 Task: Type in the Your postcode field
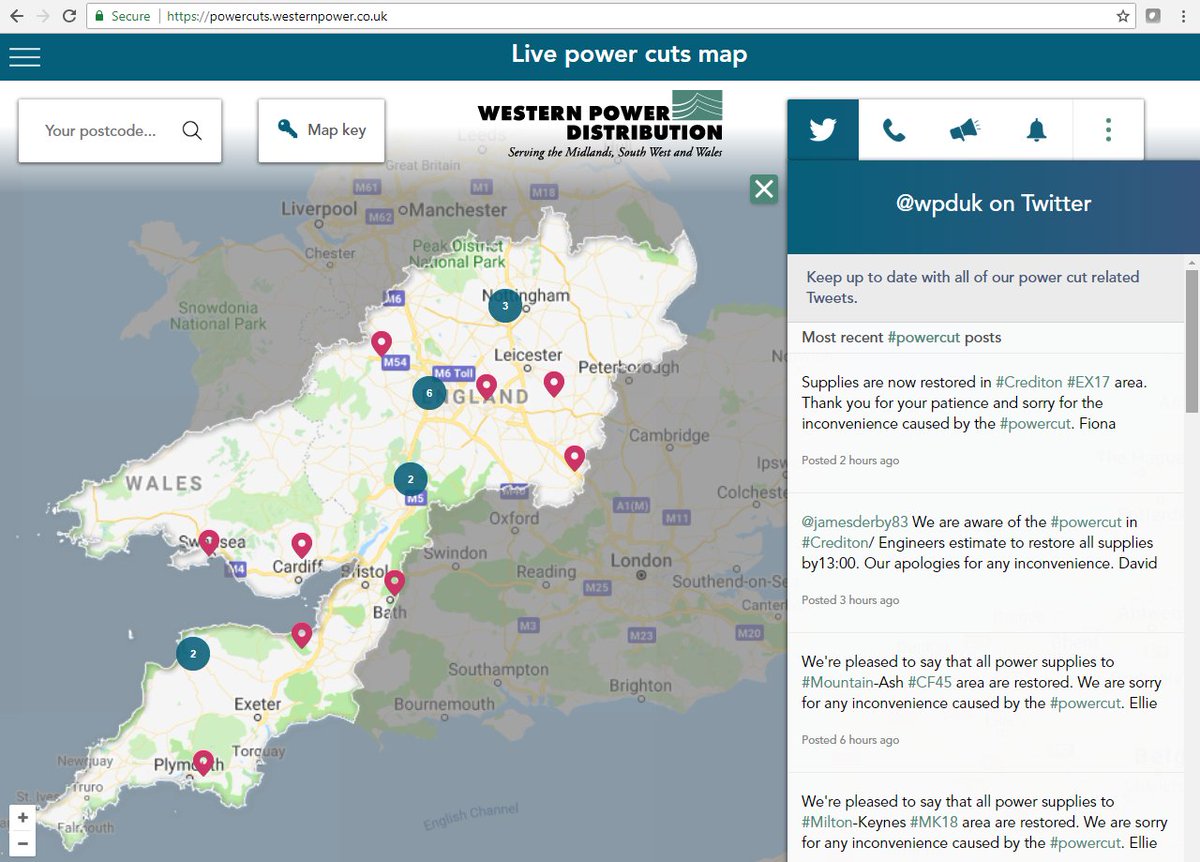tap(101, 130)
